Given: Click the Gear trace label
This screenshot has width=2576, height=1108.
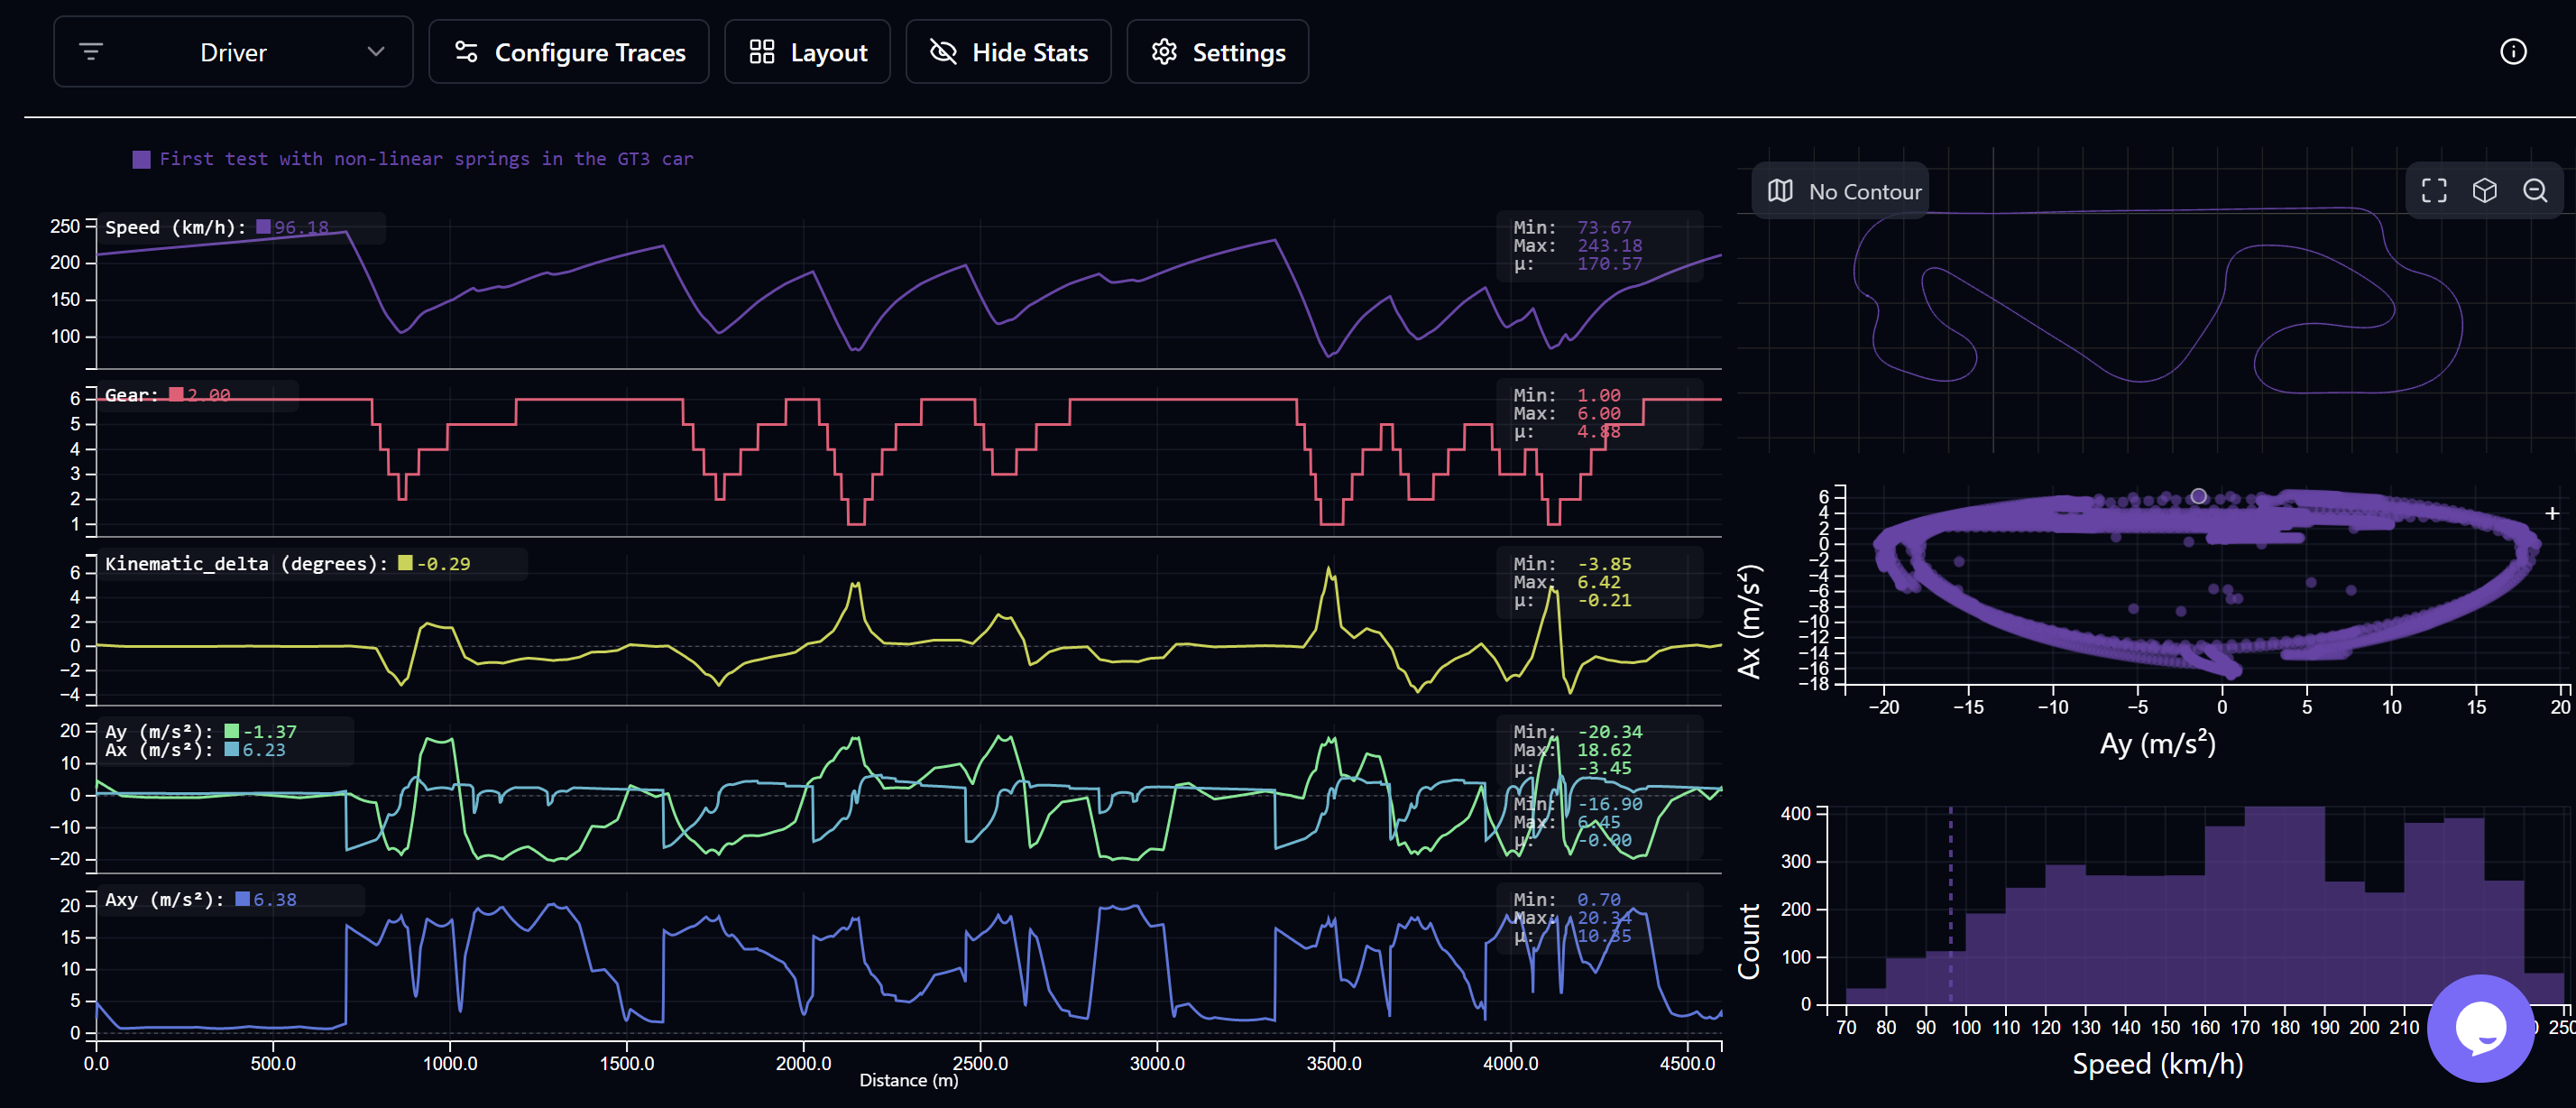Looking at the screenshot, I should (x=131, y=395).
